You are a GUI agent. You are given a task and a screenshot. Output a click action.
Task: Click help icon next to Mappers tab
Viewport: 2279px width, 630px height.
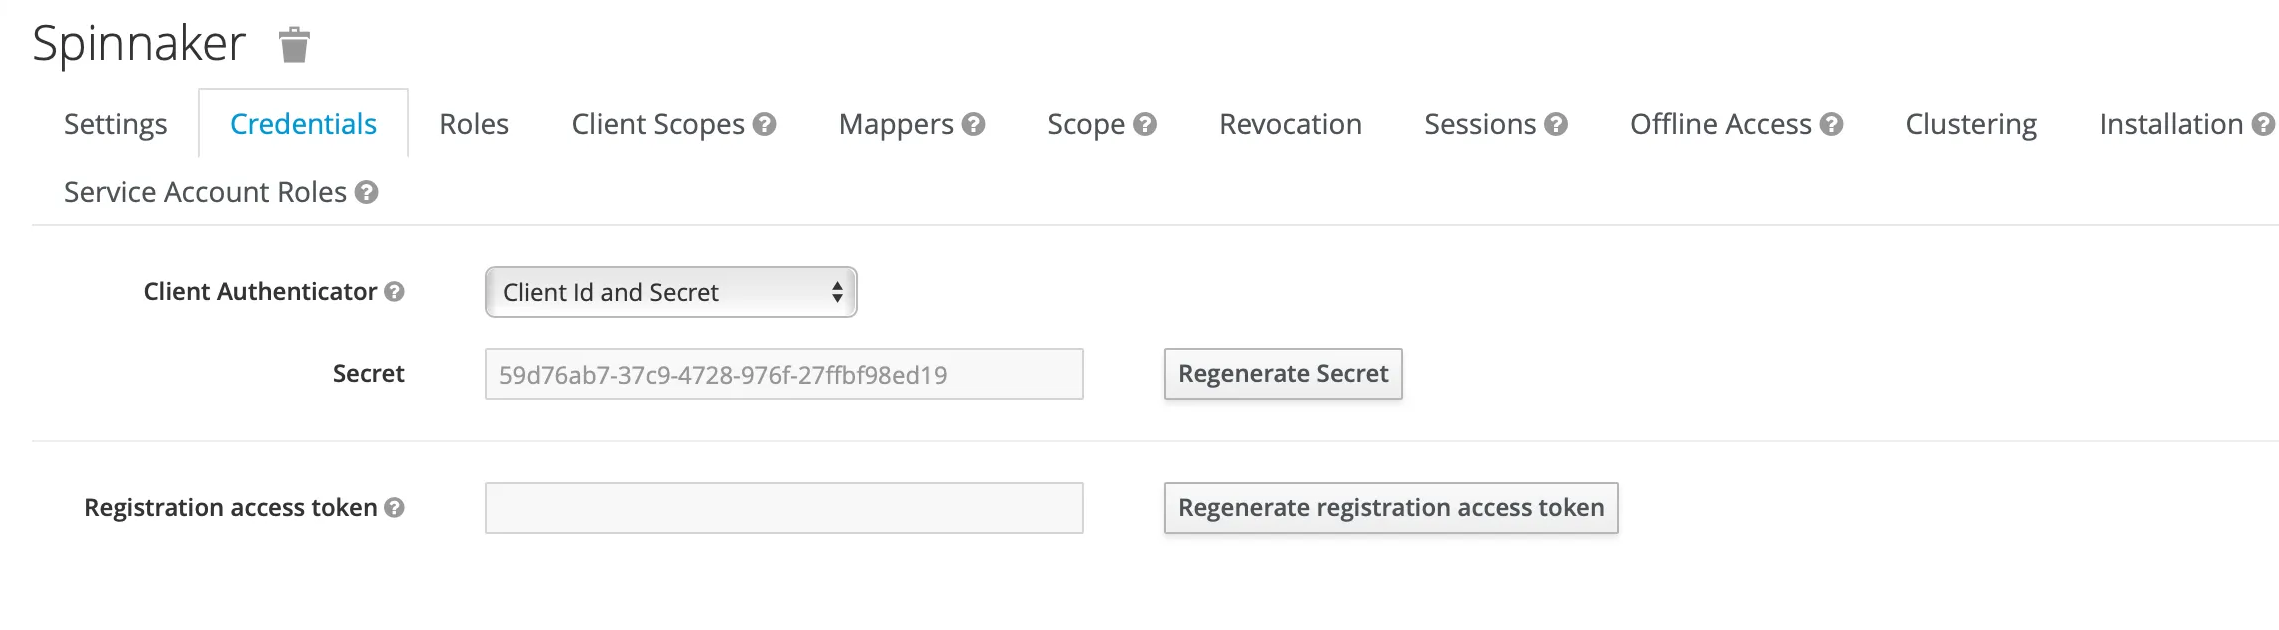(x=973, y=124)
